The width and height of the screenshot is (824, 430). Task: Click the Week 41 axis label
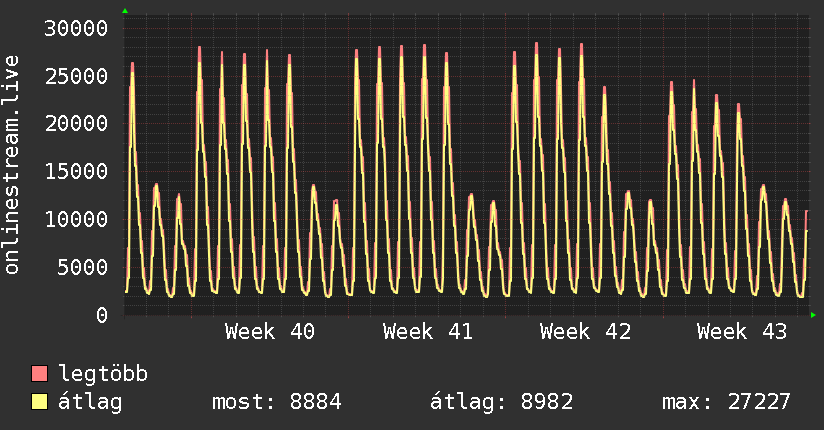pyautogui.click(x=428, y=332)
